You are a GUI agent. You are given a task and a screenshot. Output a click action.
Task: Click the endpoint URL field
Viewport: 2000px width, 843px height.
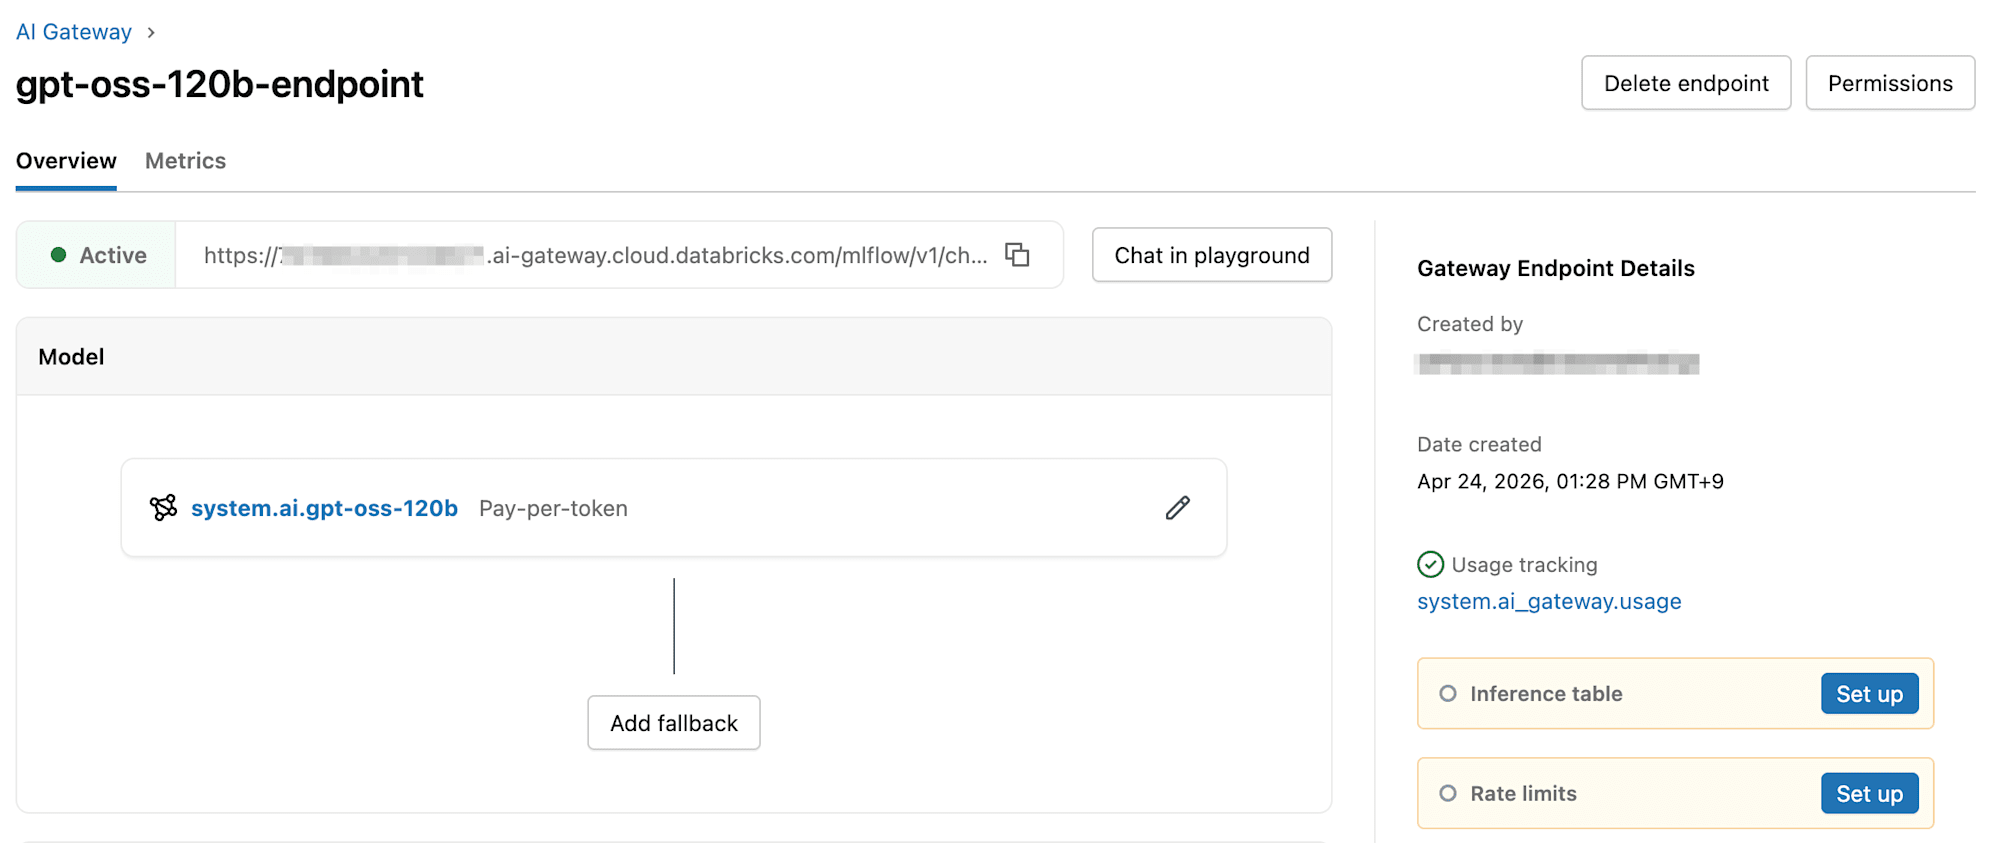(x=619, y=255)
